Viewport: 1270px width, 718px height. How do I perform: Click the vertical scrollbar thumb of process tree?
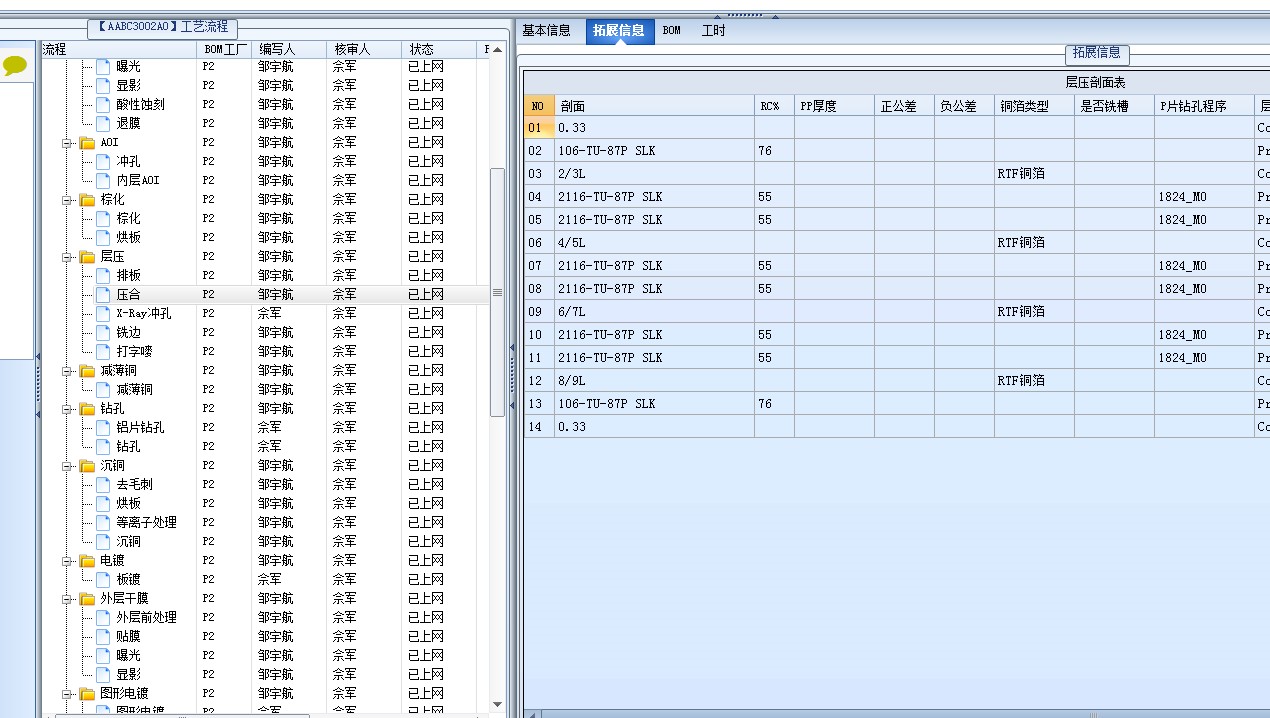(x=497, y=292)
